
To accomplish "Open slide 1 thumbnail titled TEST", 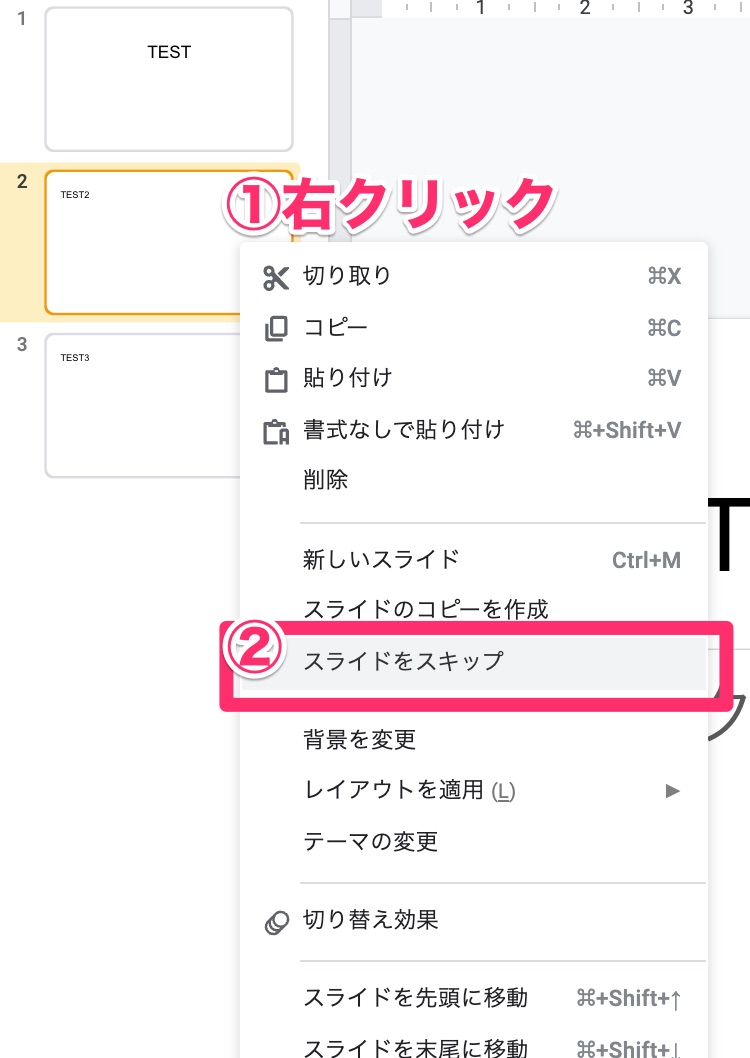I will (x=168, y=79).
